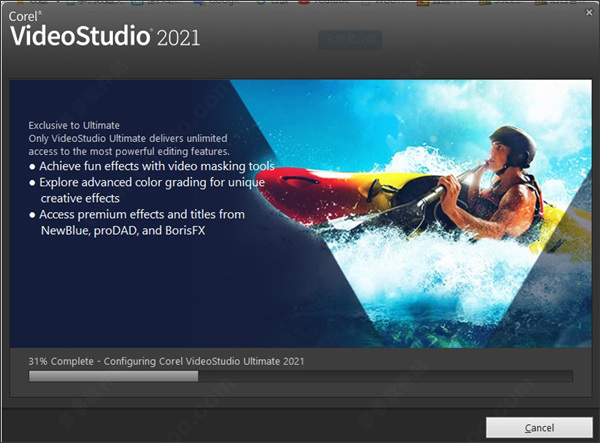Close the installer window with the X

tap(589, 13)
